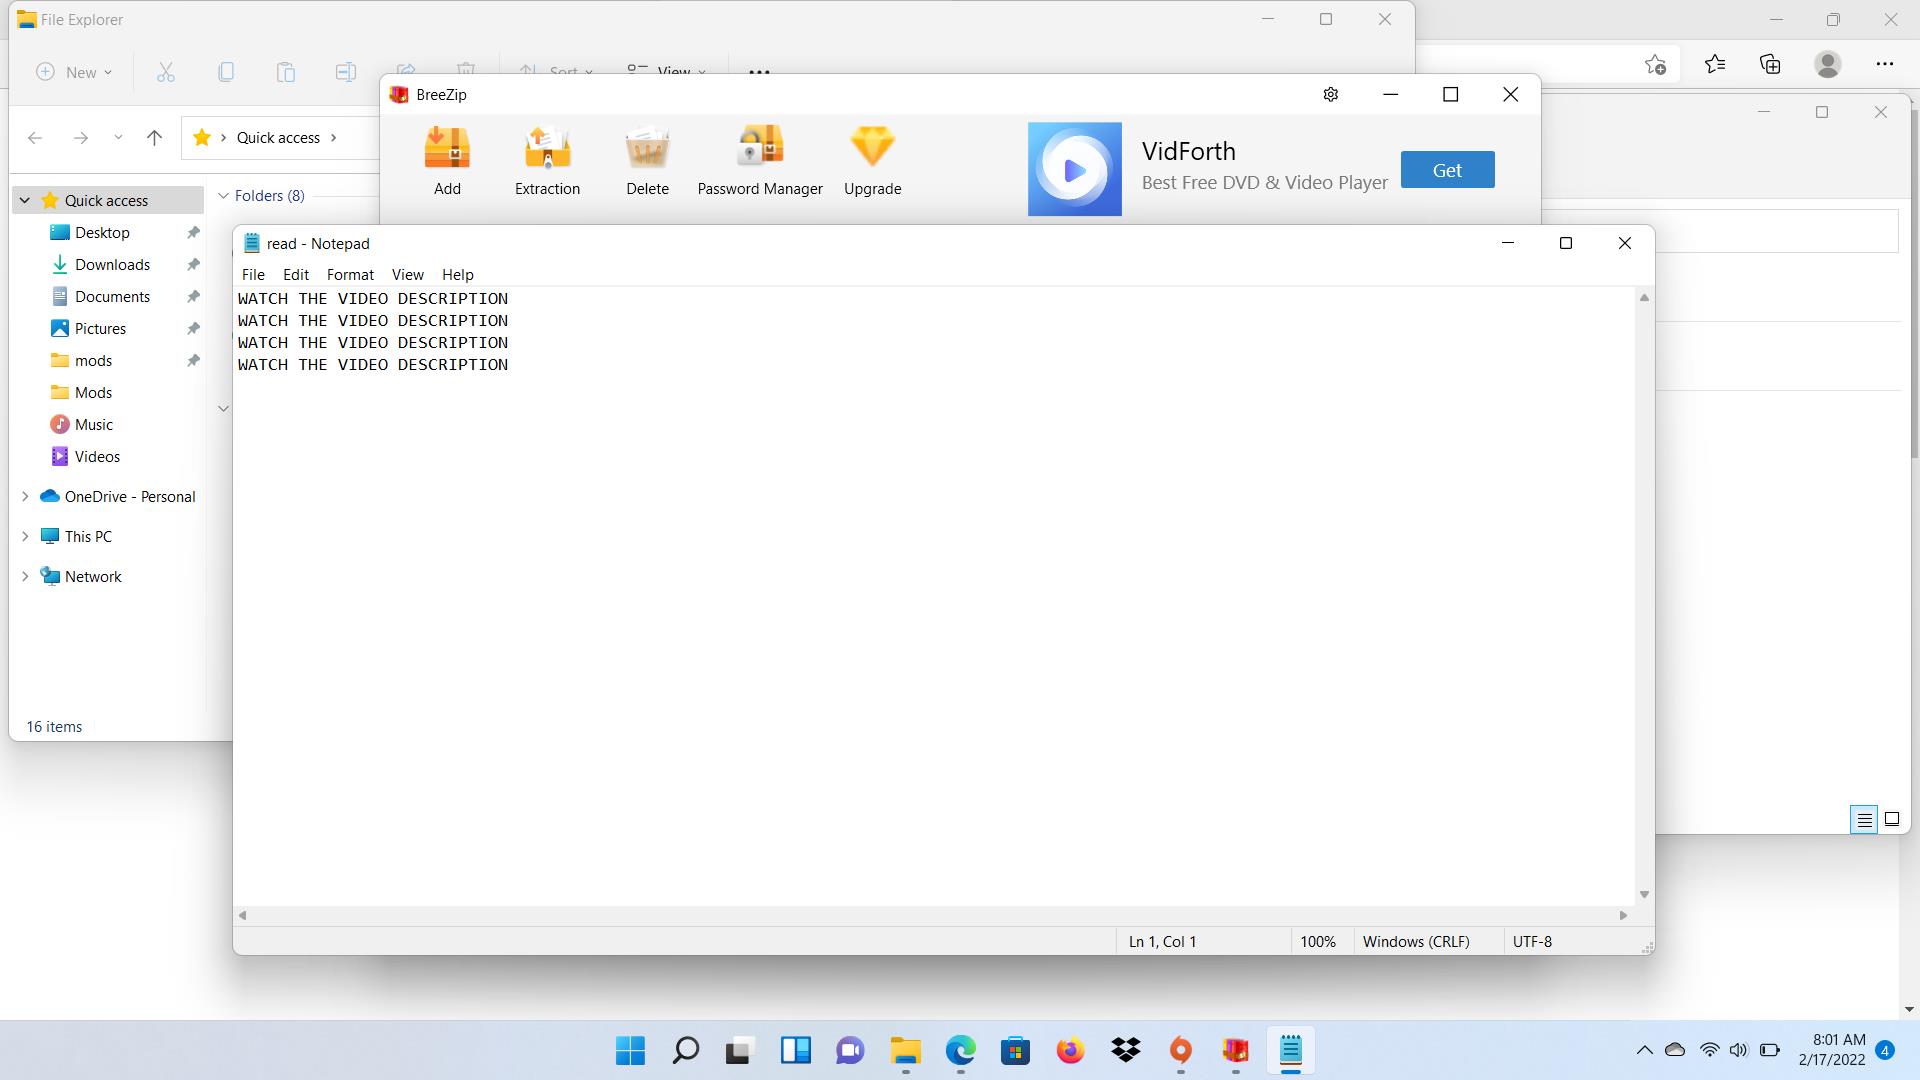Click the Upgrade diamond icon
This screenshot has height=1080, width=1920.
[x=872, y=148]
